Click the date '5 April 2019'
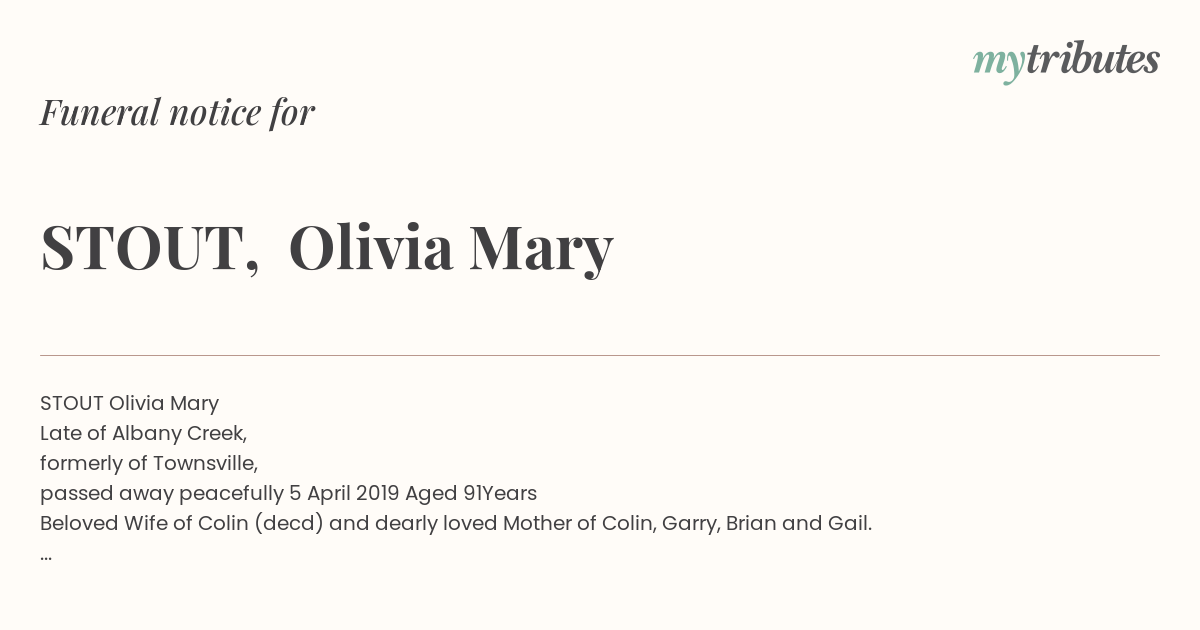 coord(345,493)
